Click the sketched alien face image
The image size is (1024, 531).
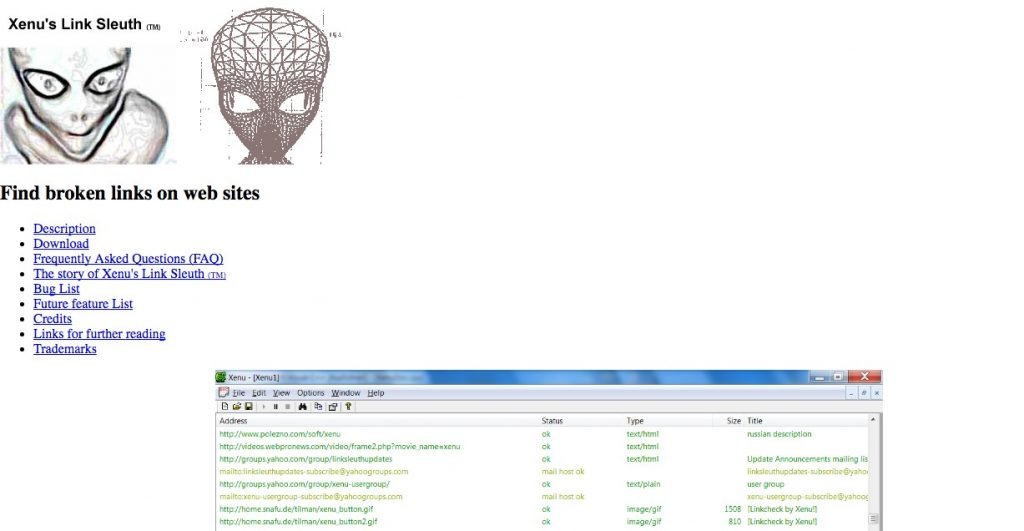click(88, 105)
